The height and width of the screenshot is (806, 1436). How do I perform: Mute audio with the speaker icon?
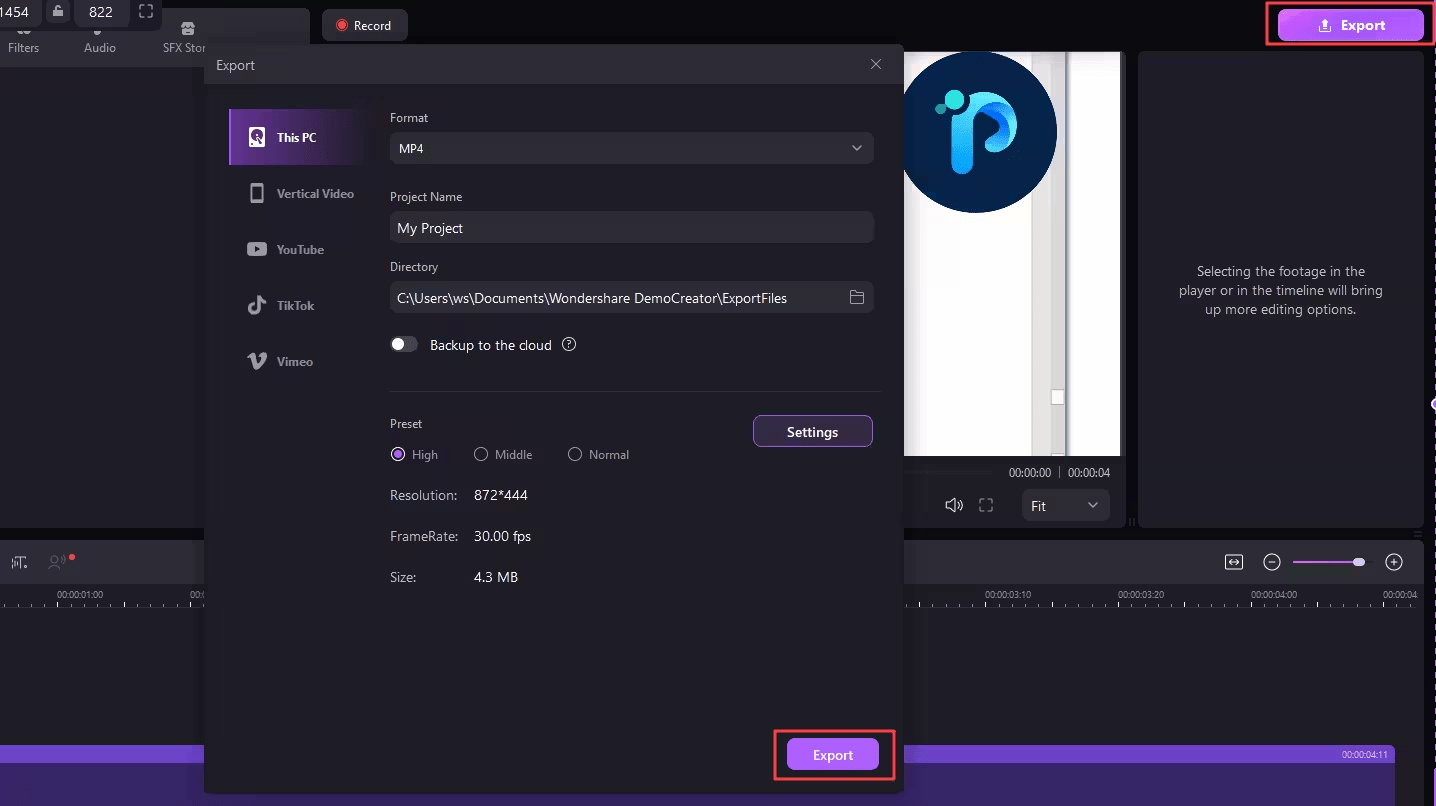pos(953,505)
